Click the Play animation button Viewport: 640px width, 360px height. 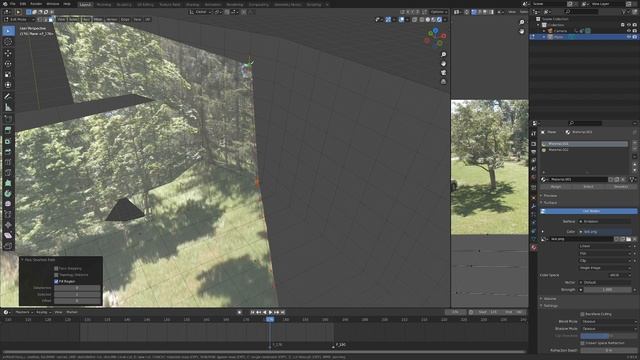[270, 312]
